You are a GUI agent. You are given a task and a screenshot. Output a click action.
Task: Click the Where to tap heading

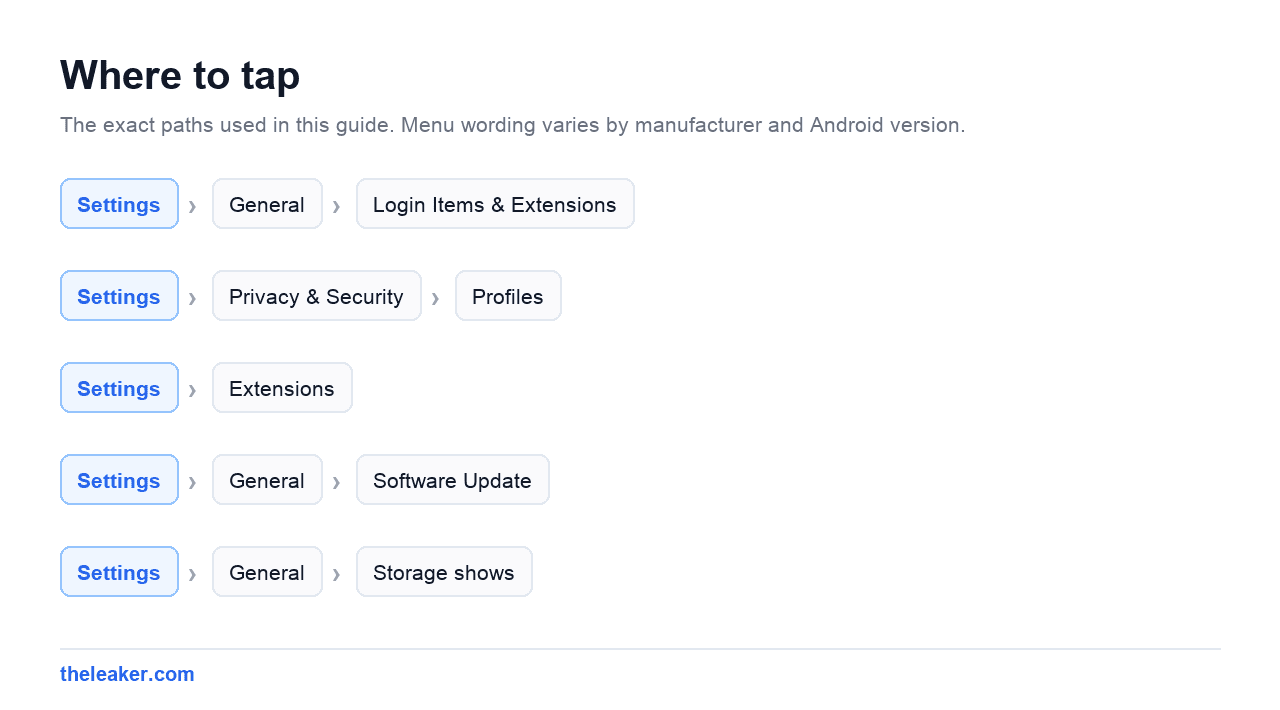(x=180, y=75)
